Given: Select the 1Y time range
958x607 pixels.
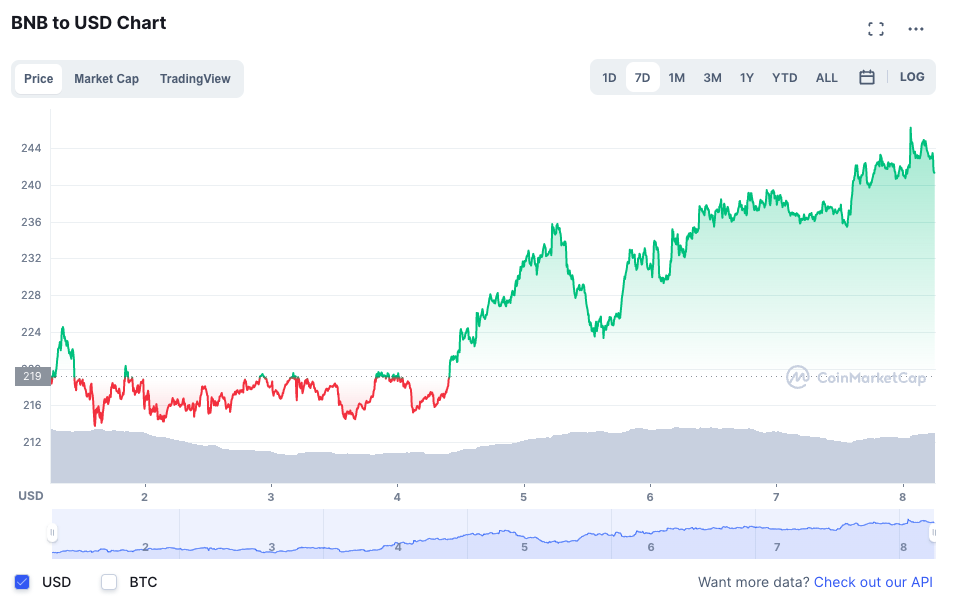Looking at the screenshot, I should (x=747, y=78).
